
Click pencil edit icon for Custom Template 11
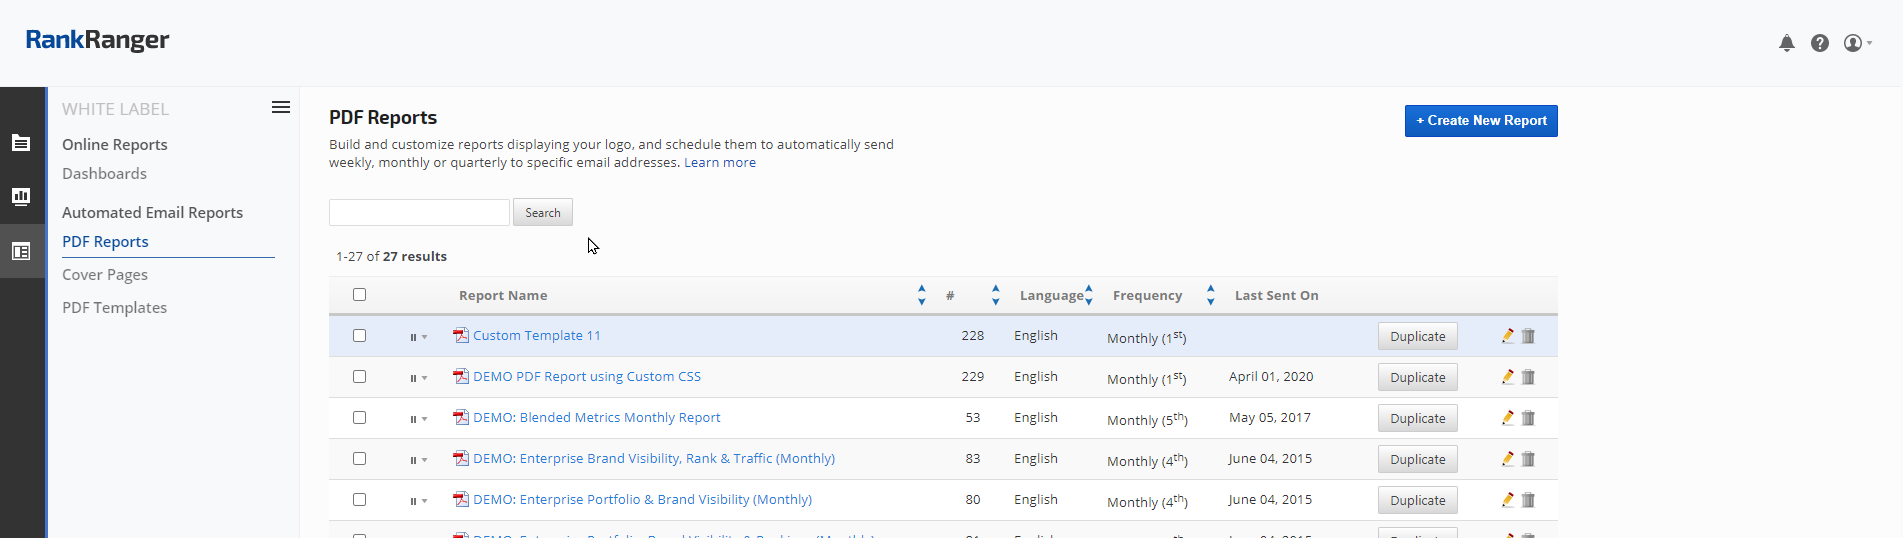(1507, 336)
